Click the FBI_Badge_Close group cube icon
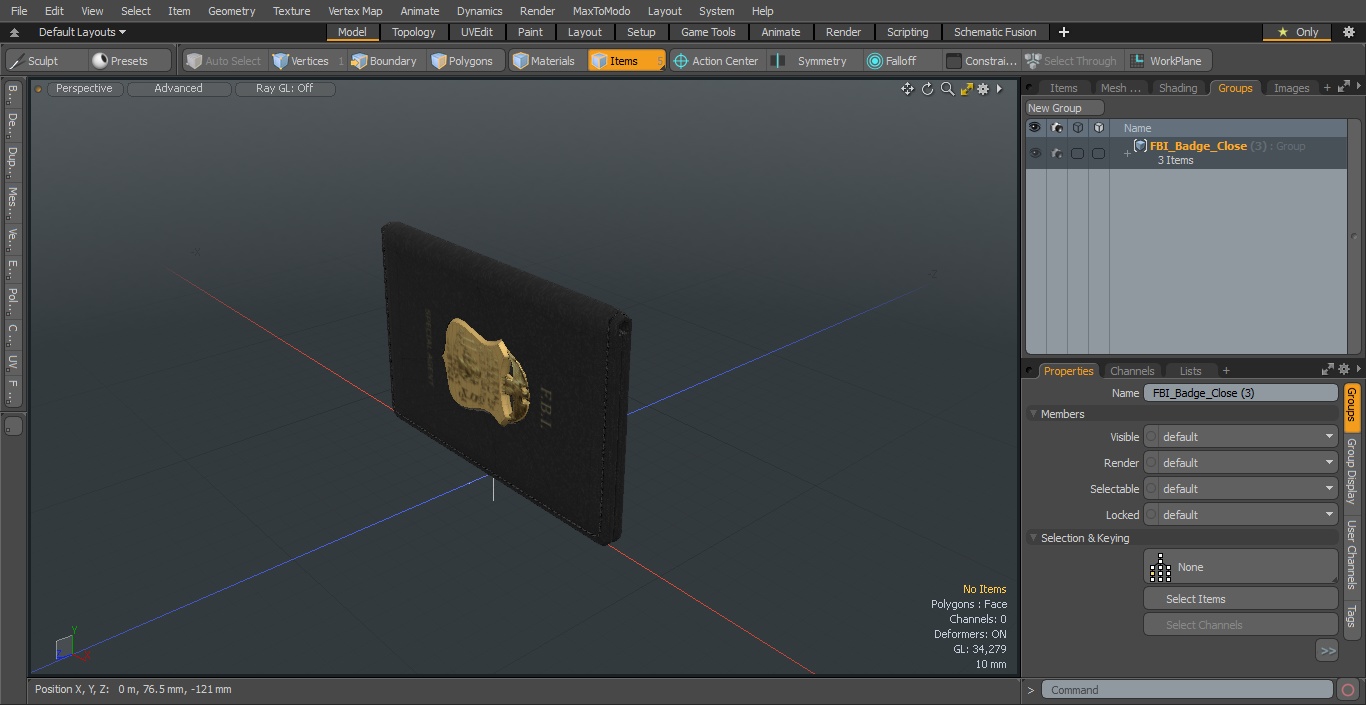1366x705 pixels. click(x=1140, y=146)
